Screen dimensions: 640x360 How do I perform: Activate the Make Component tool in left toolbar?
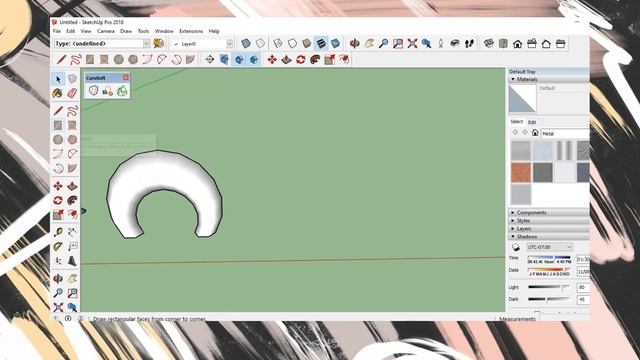72,78
